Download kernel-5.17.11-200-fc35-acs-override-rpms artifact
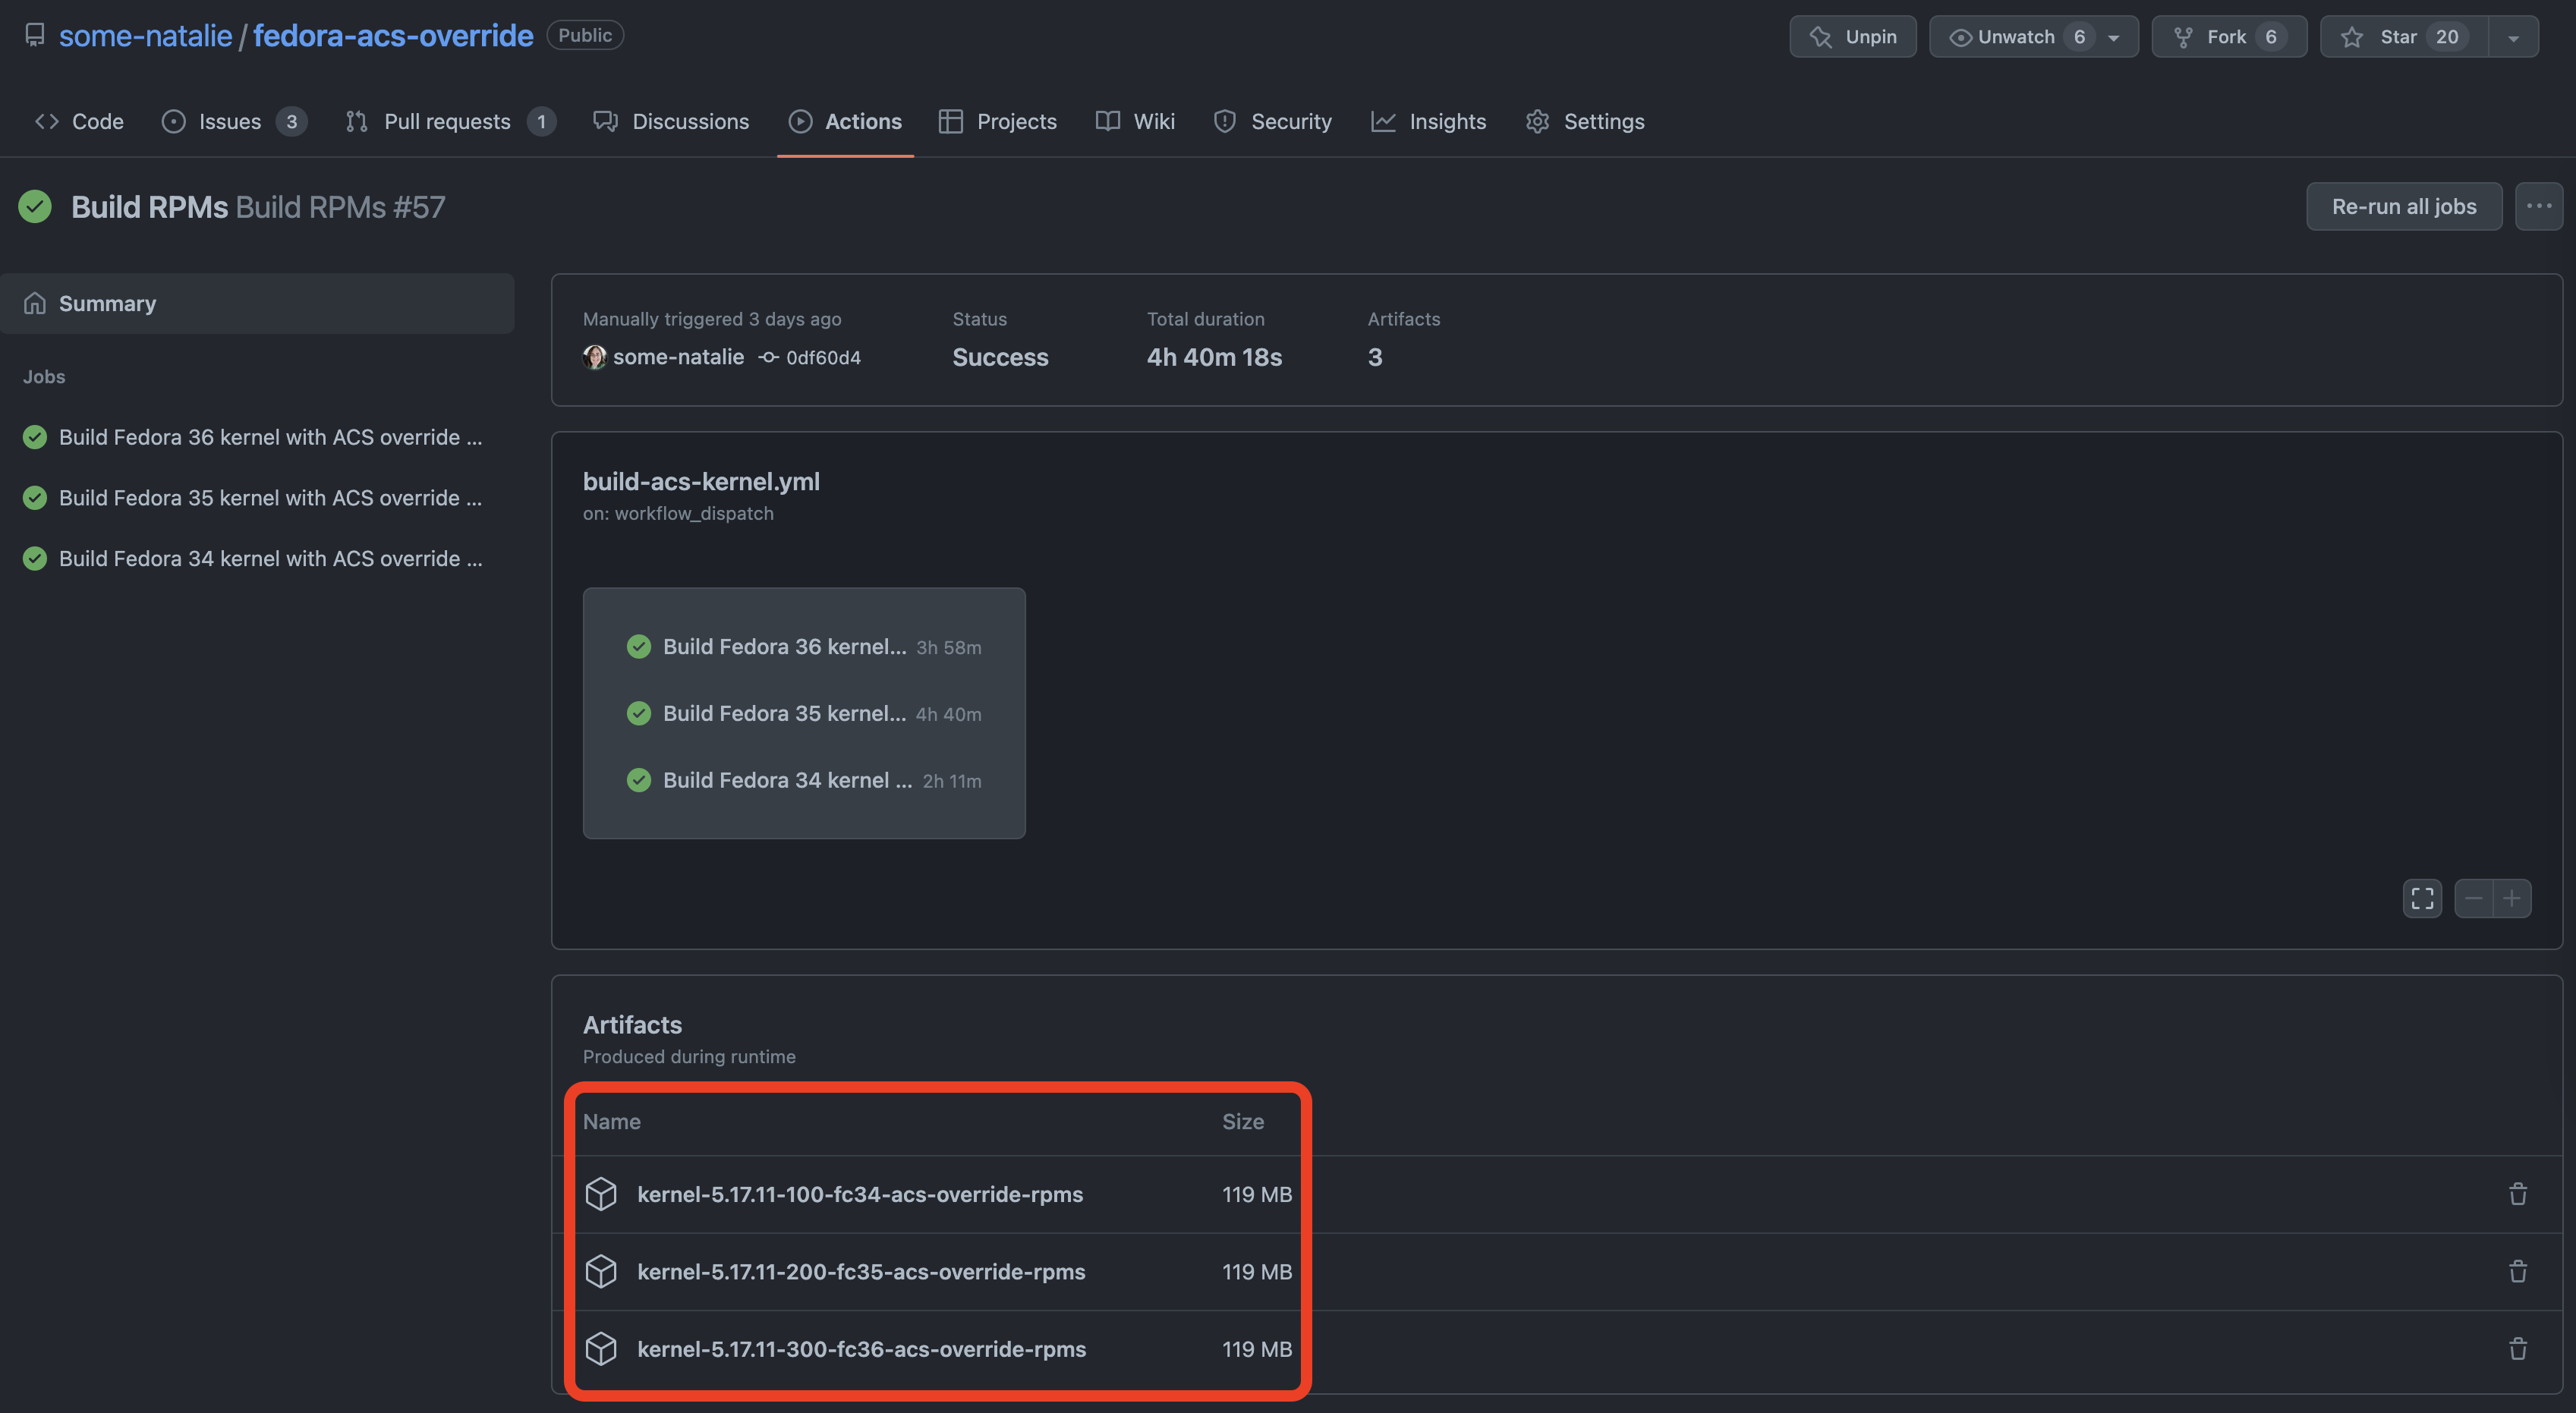Screen dimensions: 2576x1413 [x=861, y=1271]
